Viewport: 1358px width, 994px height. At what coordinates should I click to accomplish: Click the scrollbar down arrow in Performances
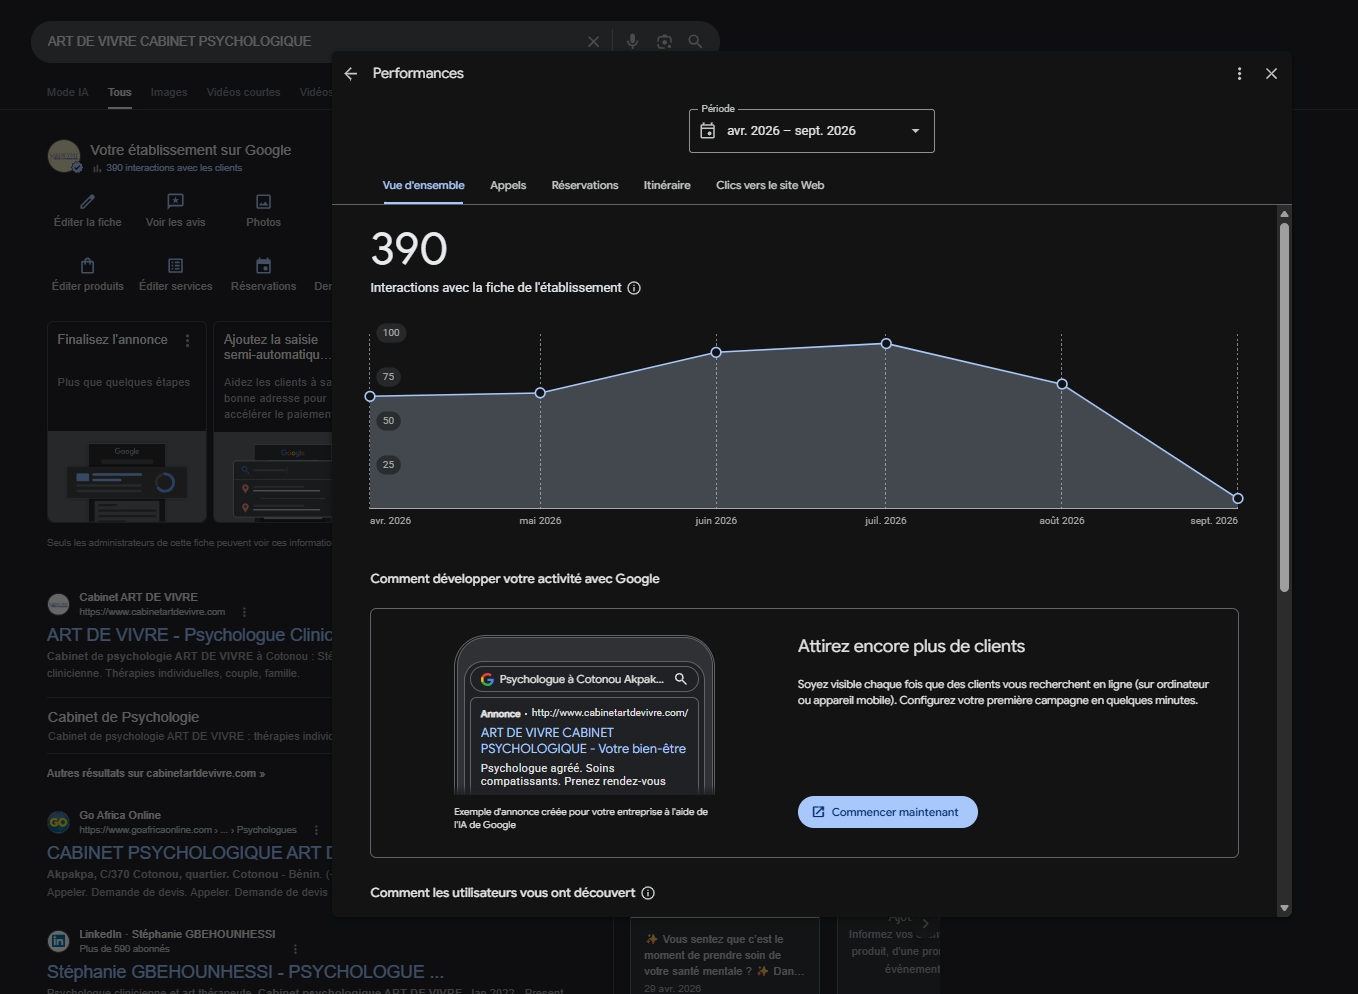(x=1284, y=908)
